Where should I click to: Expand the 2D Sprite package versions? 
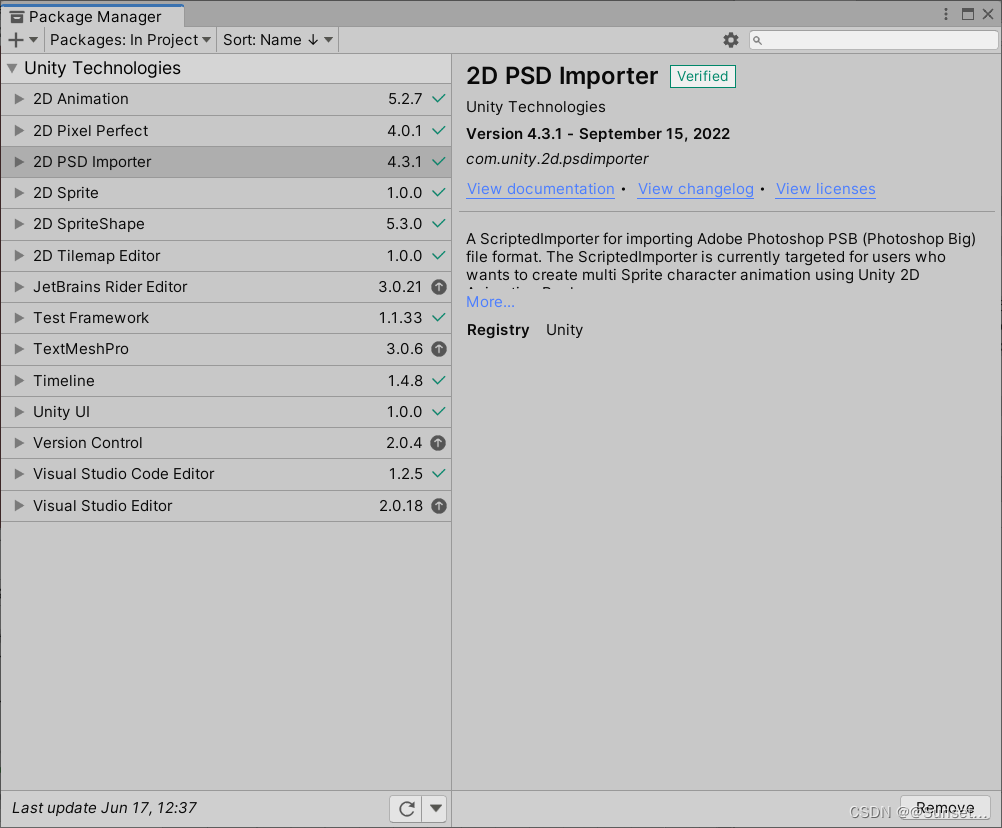pos(19,192)
